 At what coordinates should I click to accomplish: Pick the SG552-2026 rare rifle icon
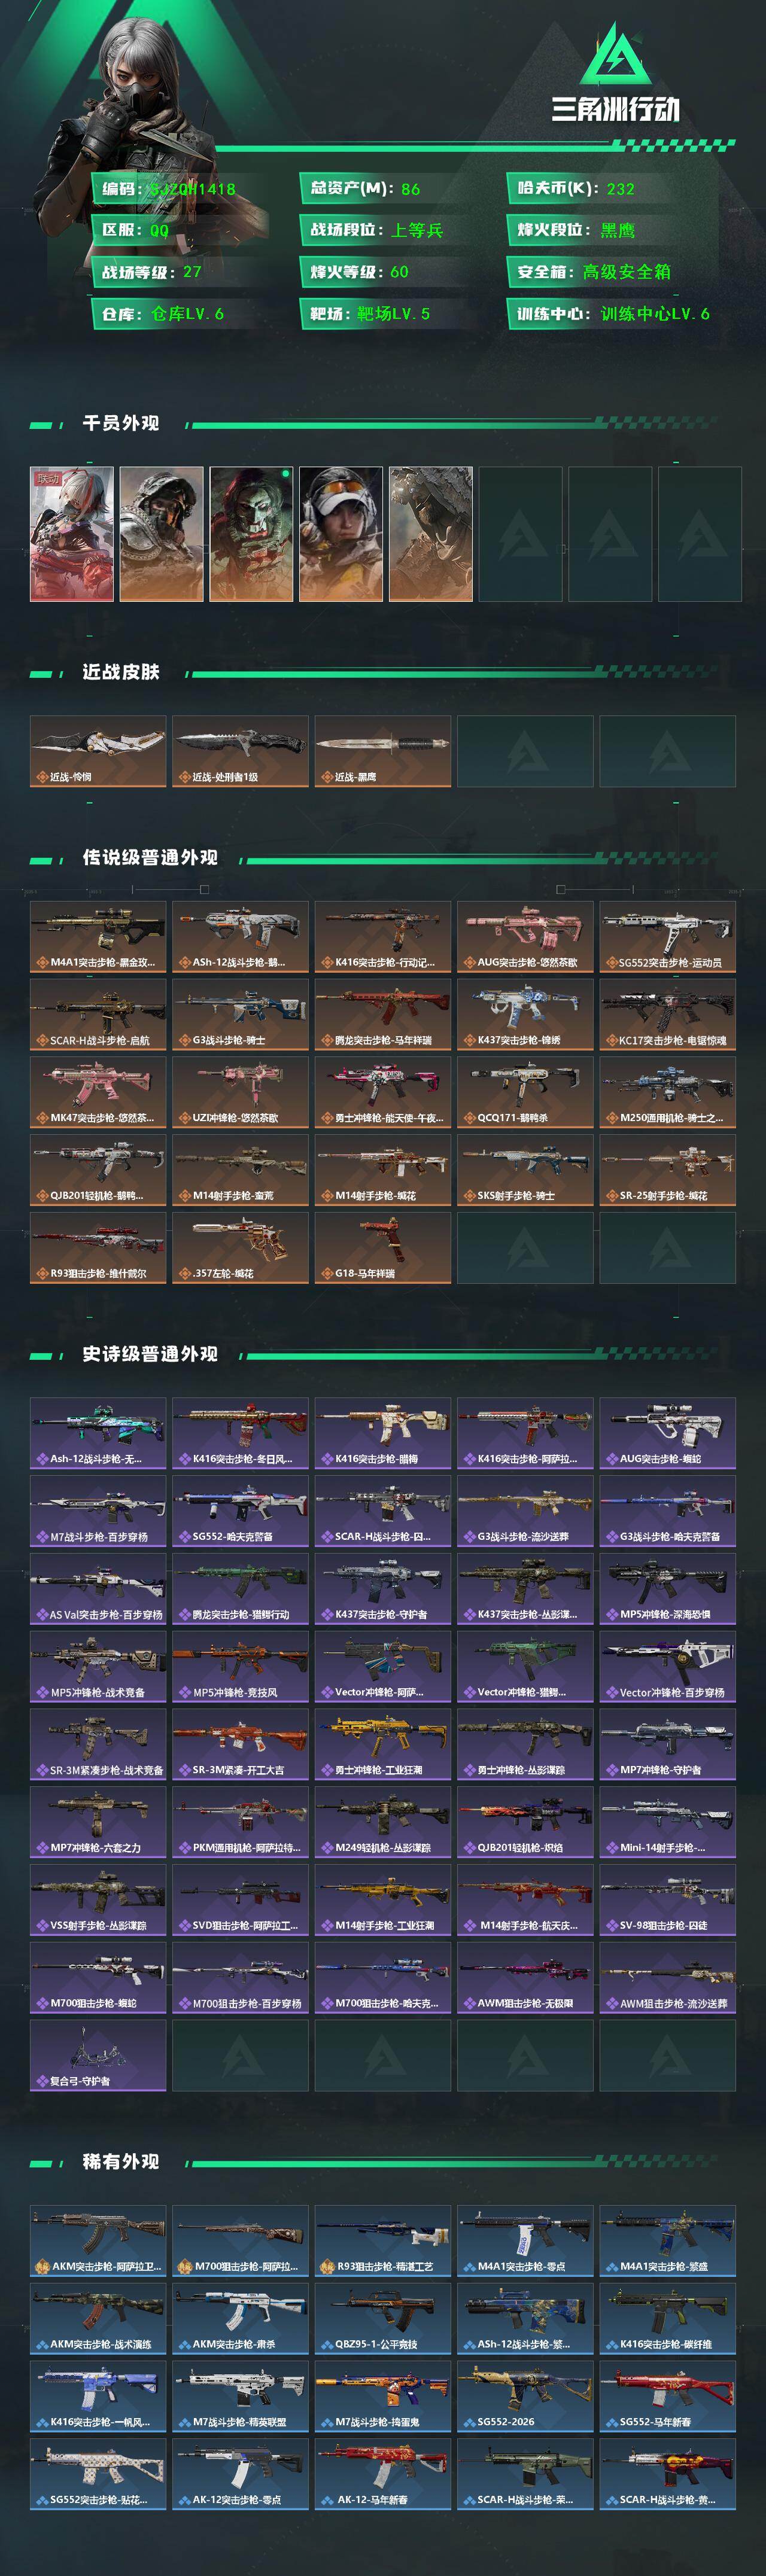525,2395
